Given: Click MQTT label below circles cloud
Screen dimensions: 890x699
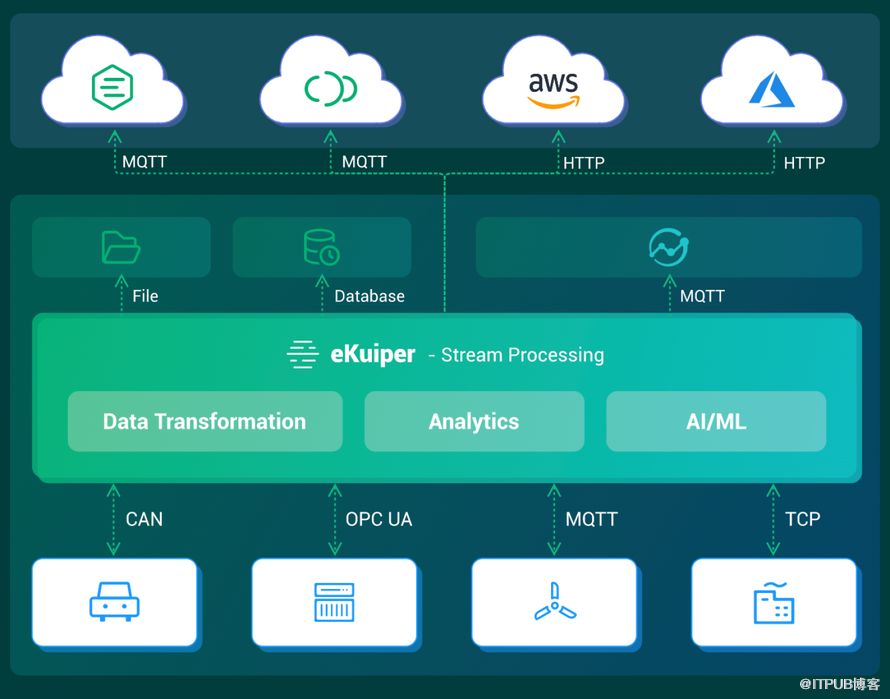Looking at the screenshot, I should click(x=364, y=162).
